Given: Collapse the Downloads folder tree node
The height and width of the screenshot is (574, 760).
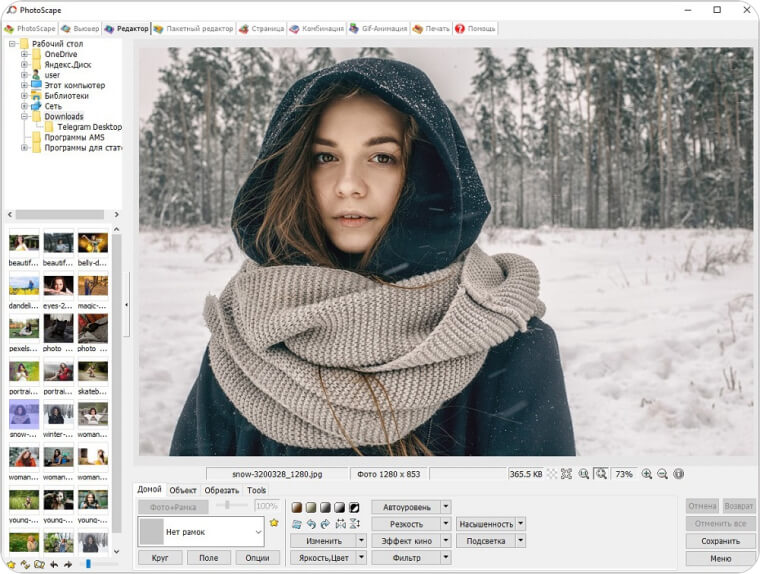Looking at the screenshot, I should (24, 117).
